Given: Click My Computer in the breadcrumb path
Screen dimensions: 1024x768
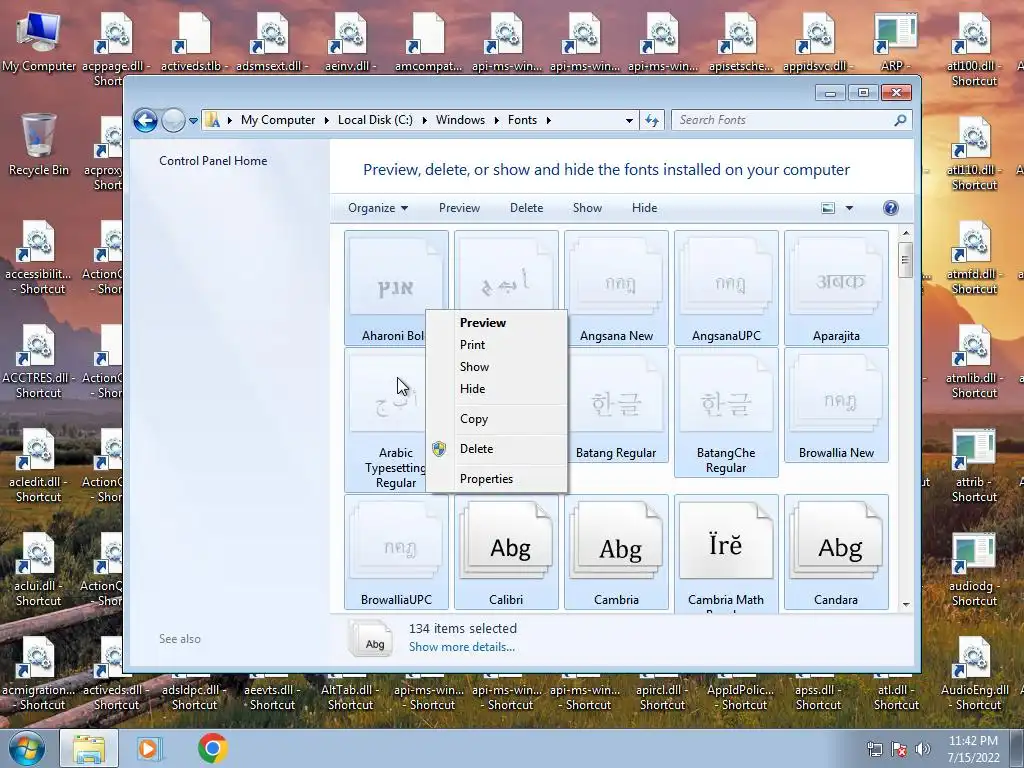Looking at the screenshot, I should (278, 120).
